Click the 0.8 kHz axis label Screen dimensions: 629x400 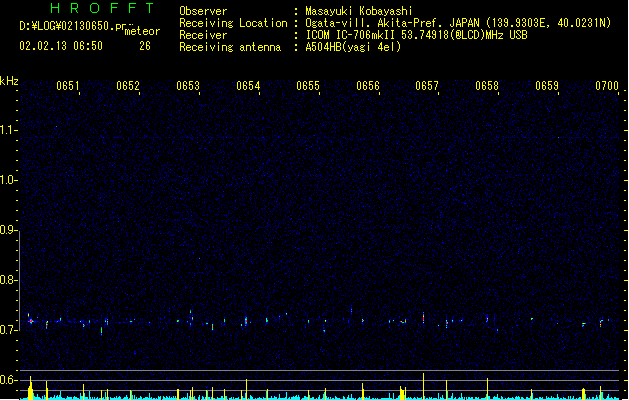[x=8, y=280]
